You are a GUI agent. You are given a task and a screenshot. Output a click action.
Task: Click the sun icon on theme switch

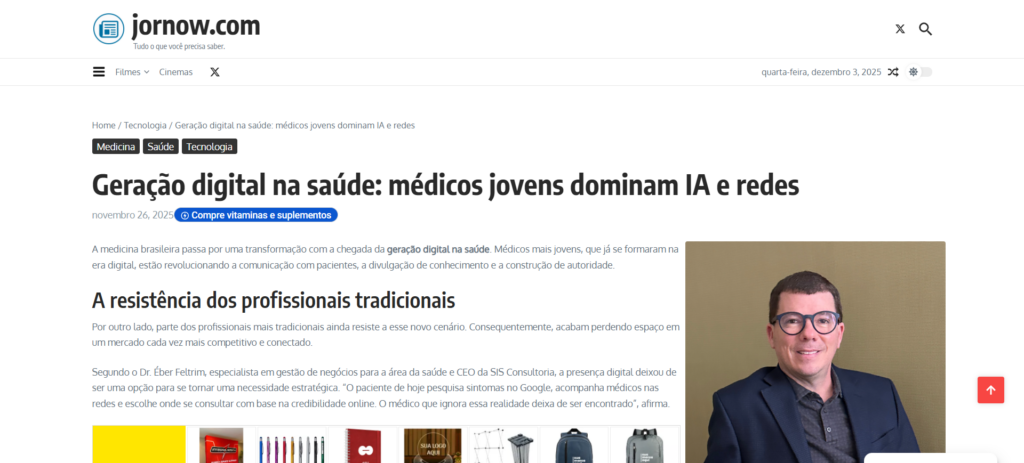point(913,72)
